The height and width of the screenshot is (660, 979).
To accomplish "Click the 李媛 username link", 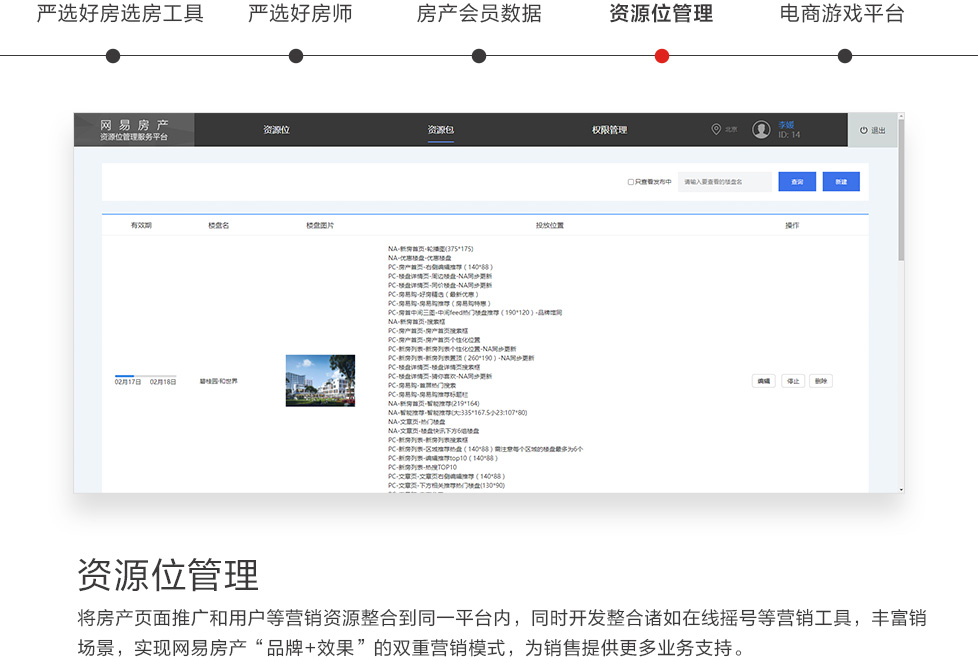I will pyautogui.click(x=786, y=125).
